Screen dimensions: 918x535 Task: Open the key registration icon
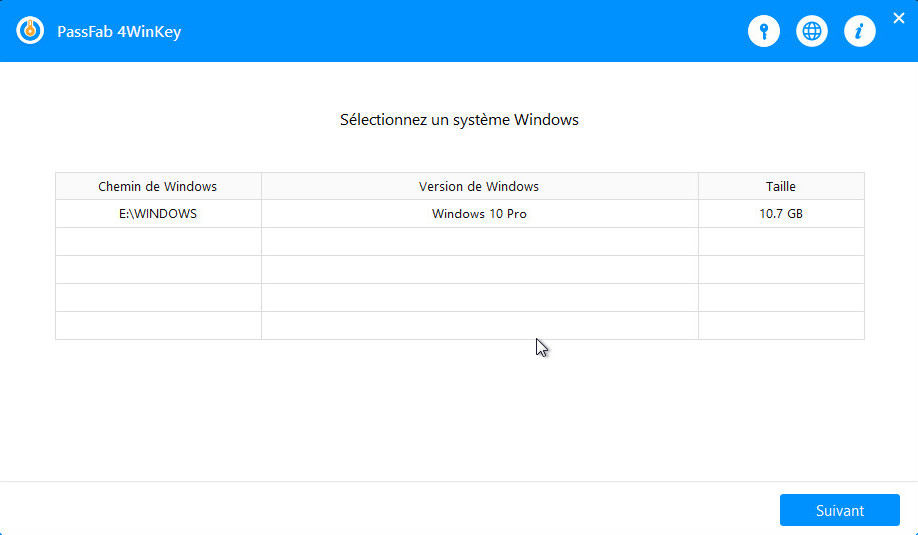tap(763, 31)
